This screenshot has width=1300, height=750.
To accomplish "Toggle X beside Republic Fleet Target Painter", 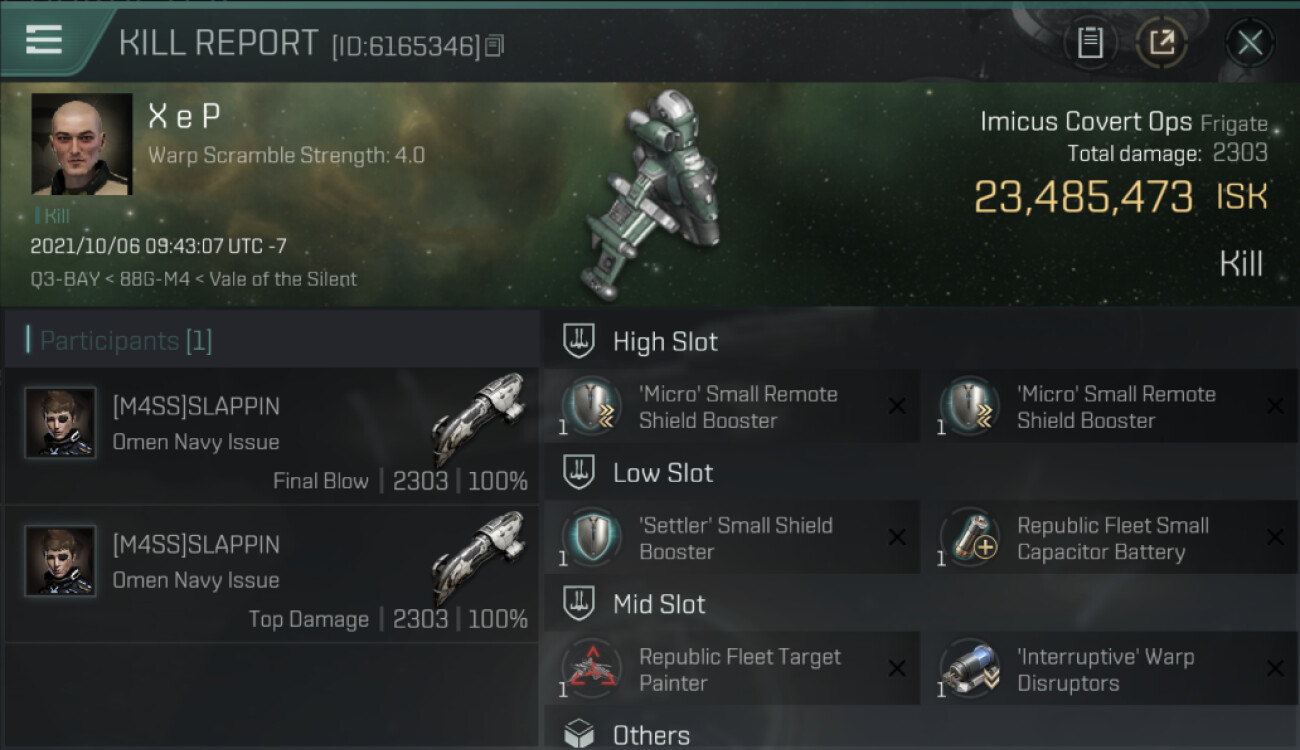I will click(x=897, y=669).
